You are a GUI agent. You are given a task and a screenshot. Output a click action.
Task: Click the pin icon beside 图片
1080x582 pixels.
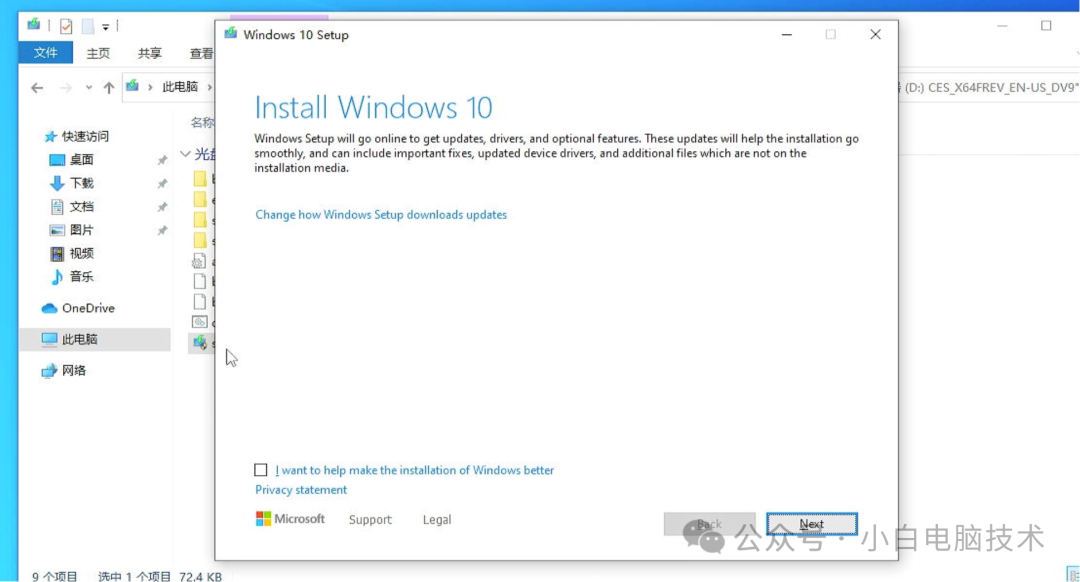click(x=162, y=230)
